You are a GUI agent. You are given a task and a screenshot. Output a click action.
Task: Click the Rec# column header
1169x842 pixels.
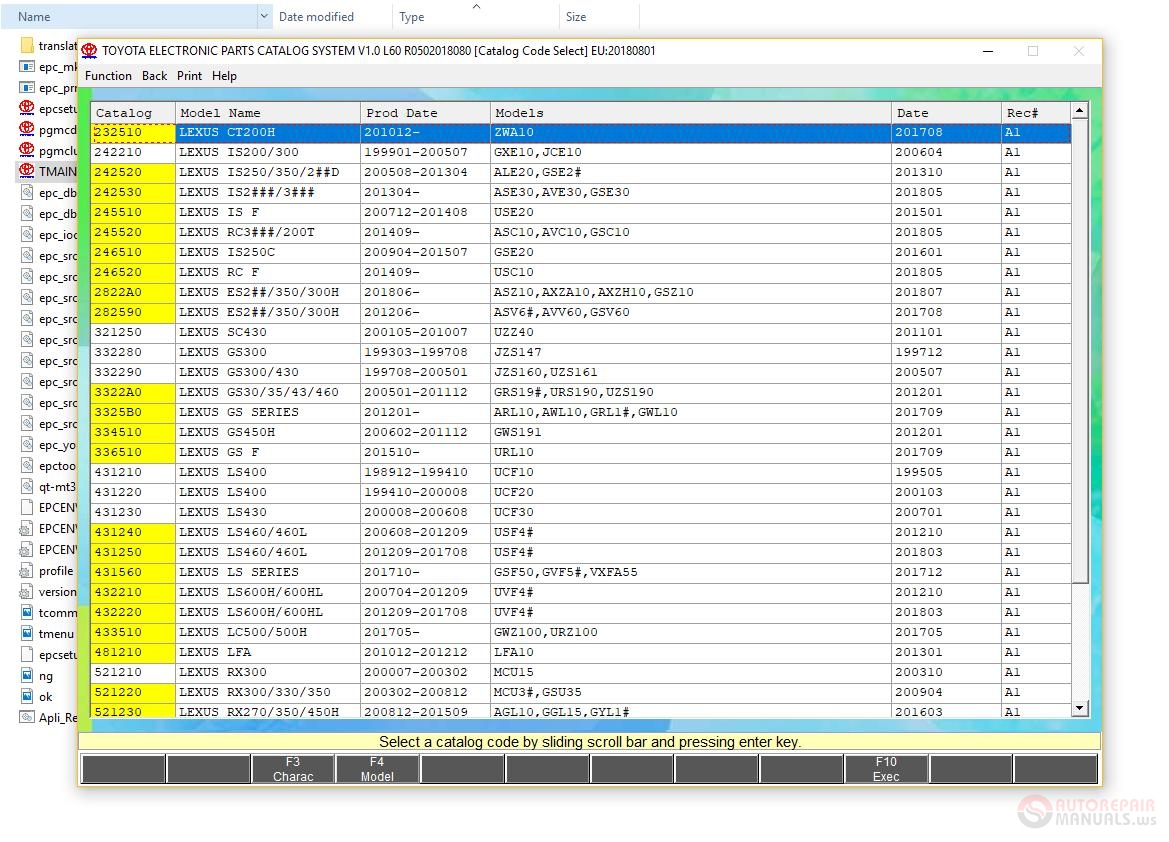(x=1036, y=113)
